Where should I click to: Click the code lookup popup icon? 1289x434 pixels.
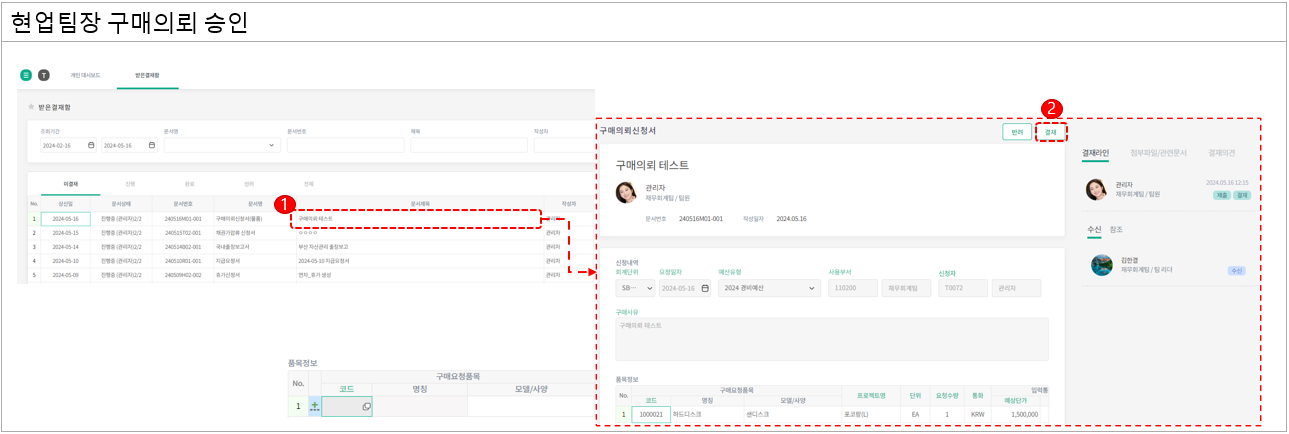pos(366,407)
